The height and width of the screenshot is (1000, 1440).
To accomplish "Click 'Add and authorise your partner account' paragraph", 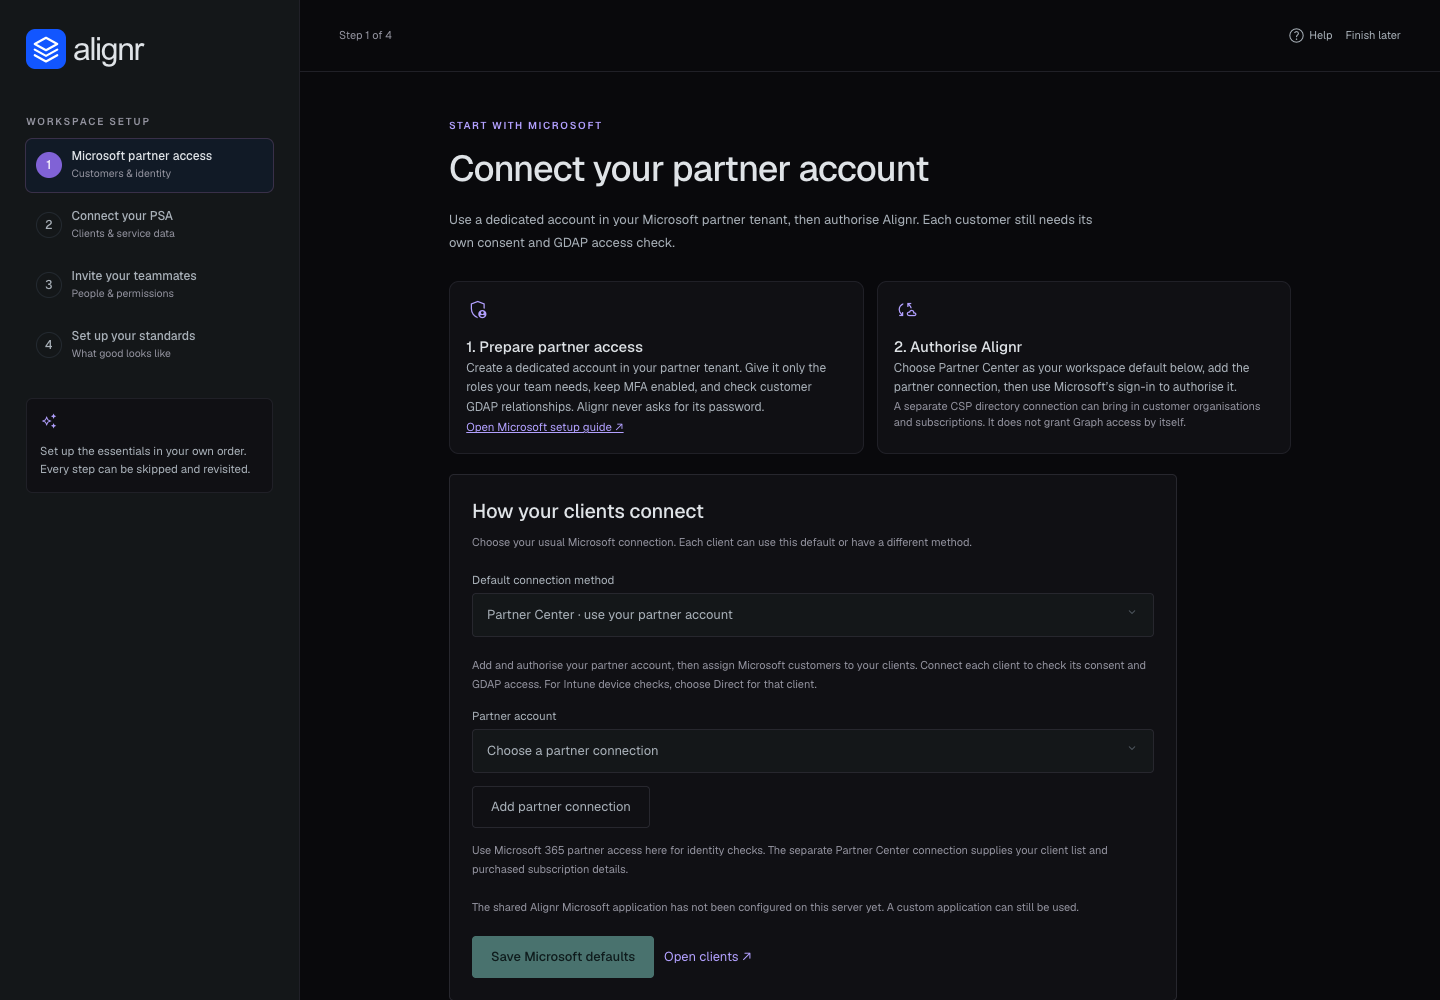I will (x=809, y=675).
